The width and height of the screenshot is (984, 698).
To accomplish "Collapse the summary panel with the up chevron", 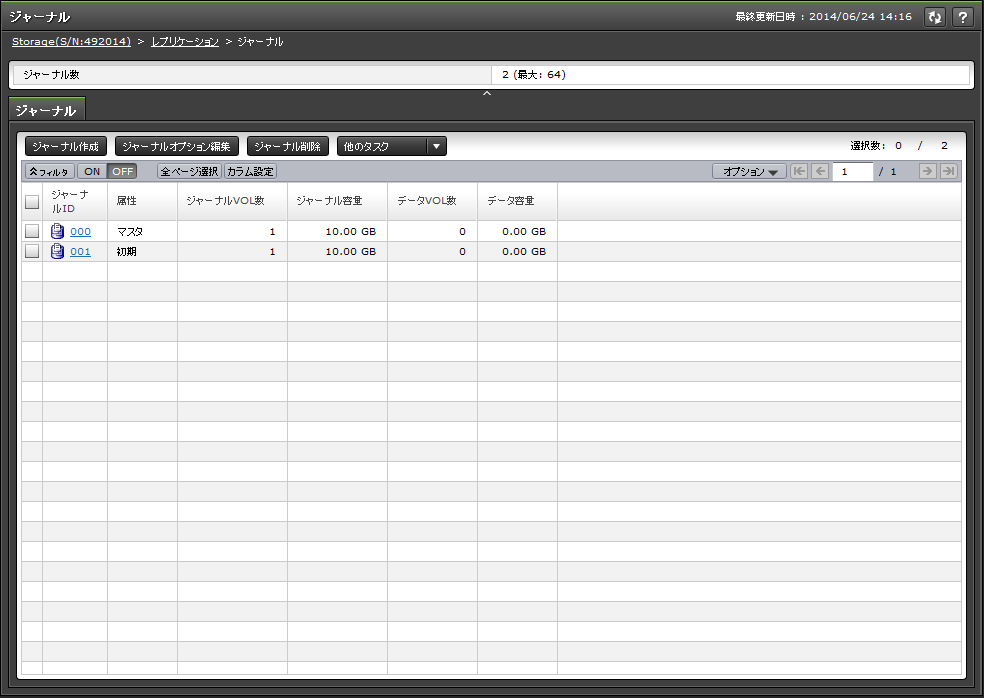I will tap(486, 94).
